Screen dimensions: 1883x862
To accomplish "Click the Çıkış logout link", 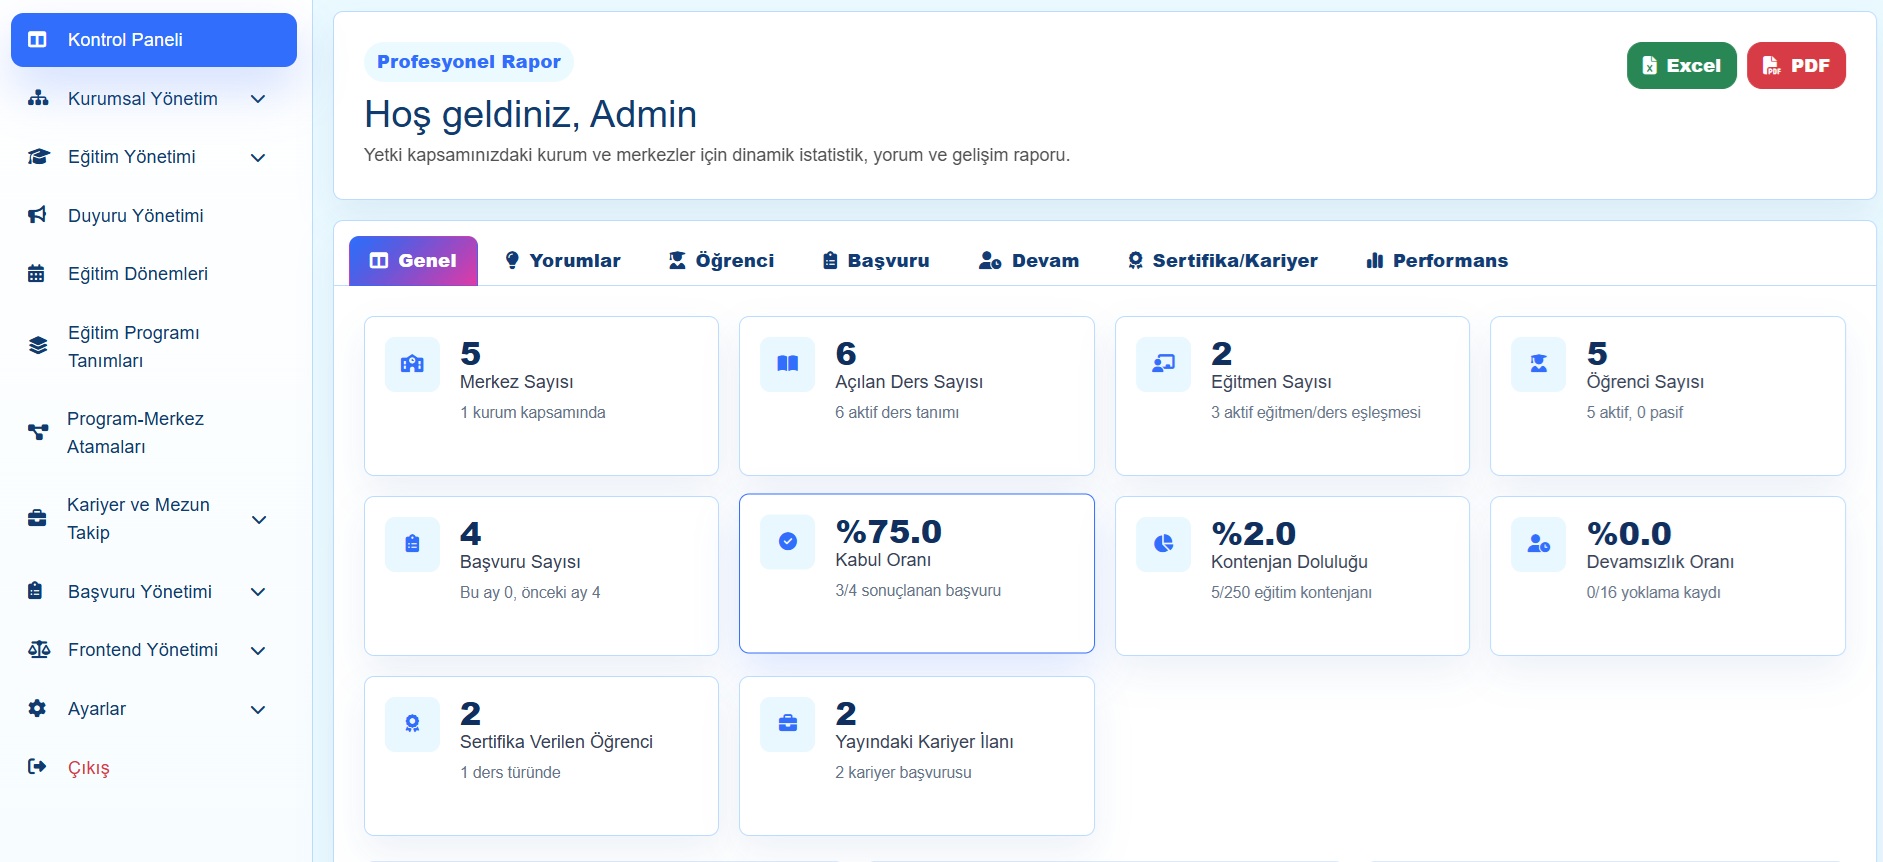I will tap(89, 768).
